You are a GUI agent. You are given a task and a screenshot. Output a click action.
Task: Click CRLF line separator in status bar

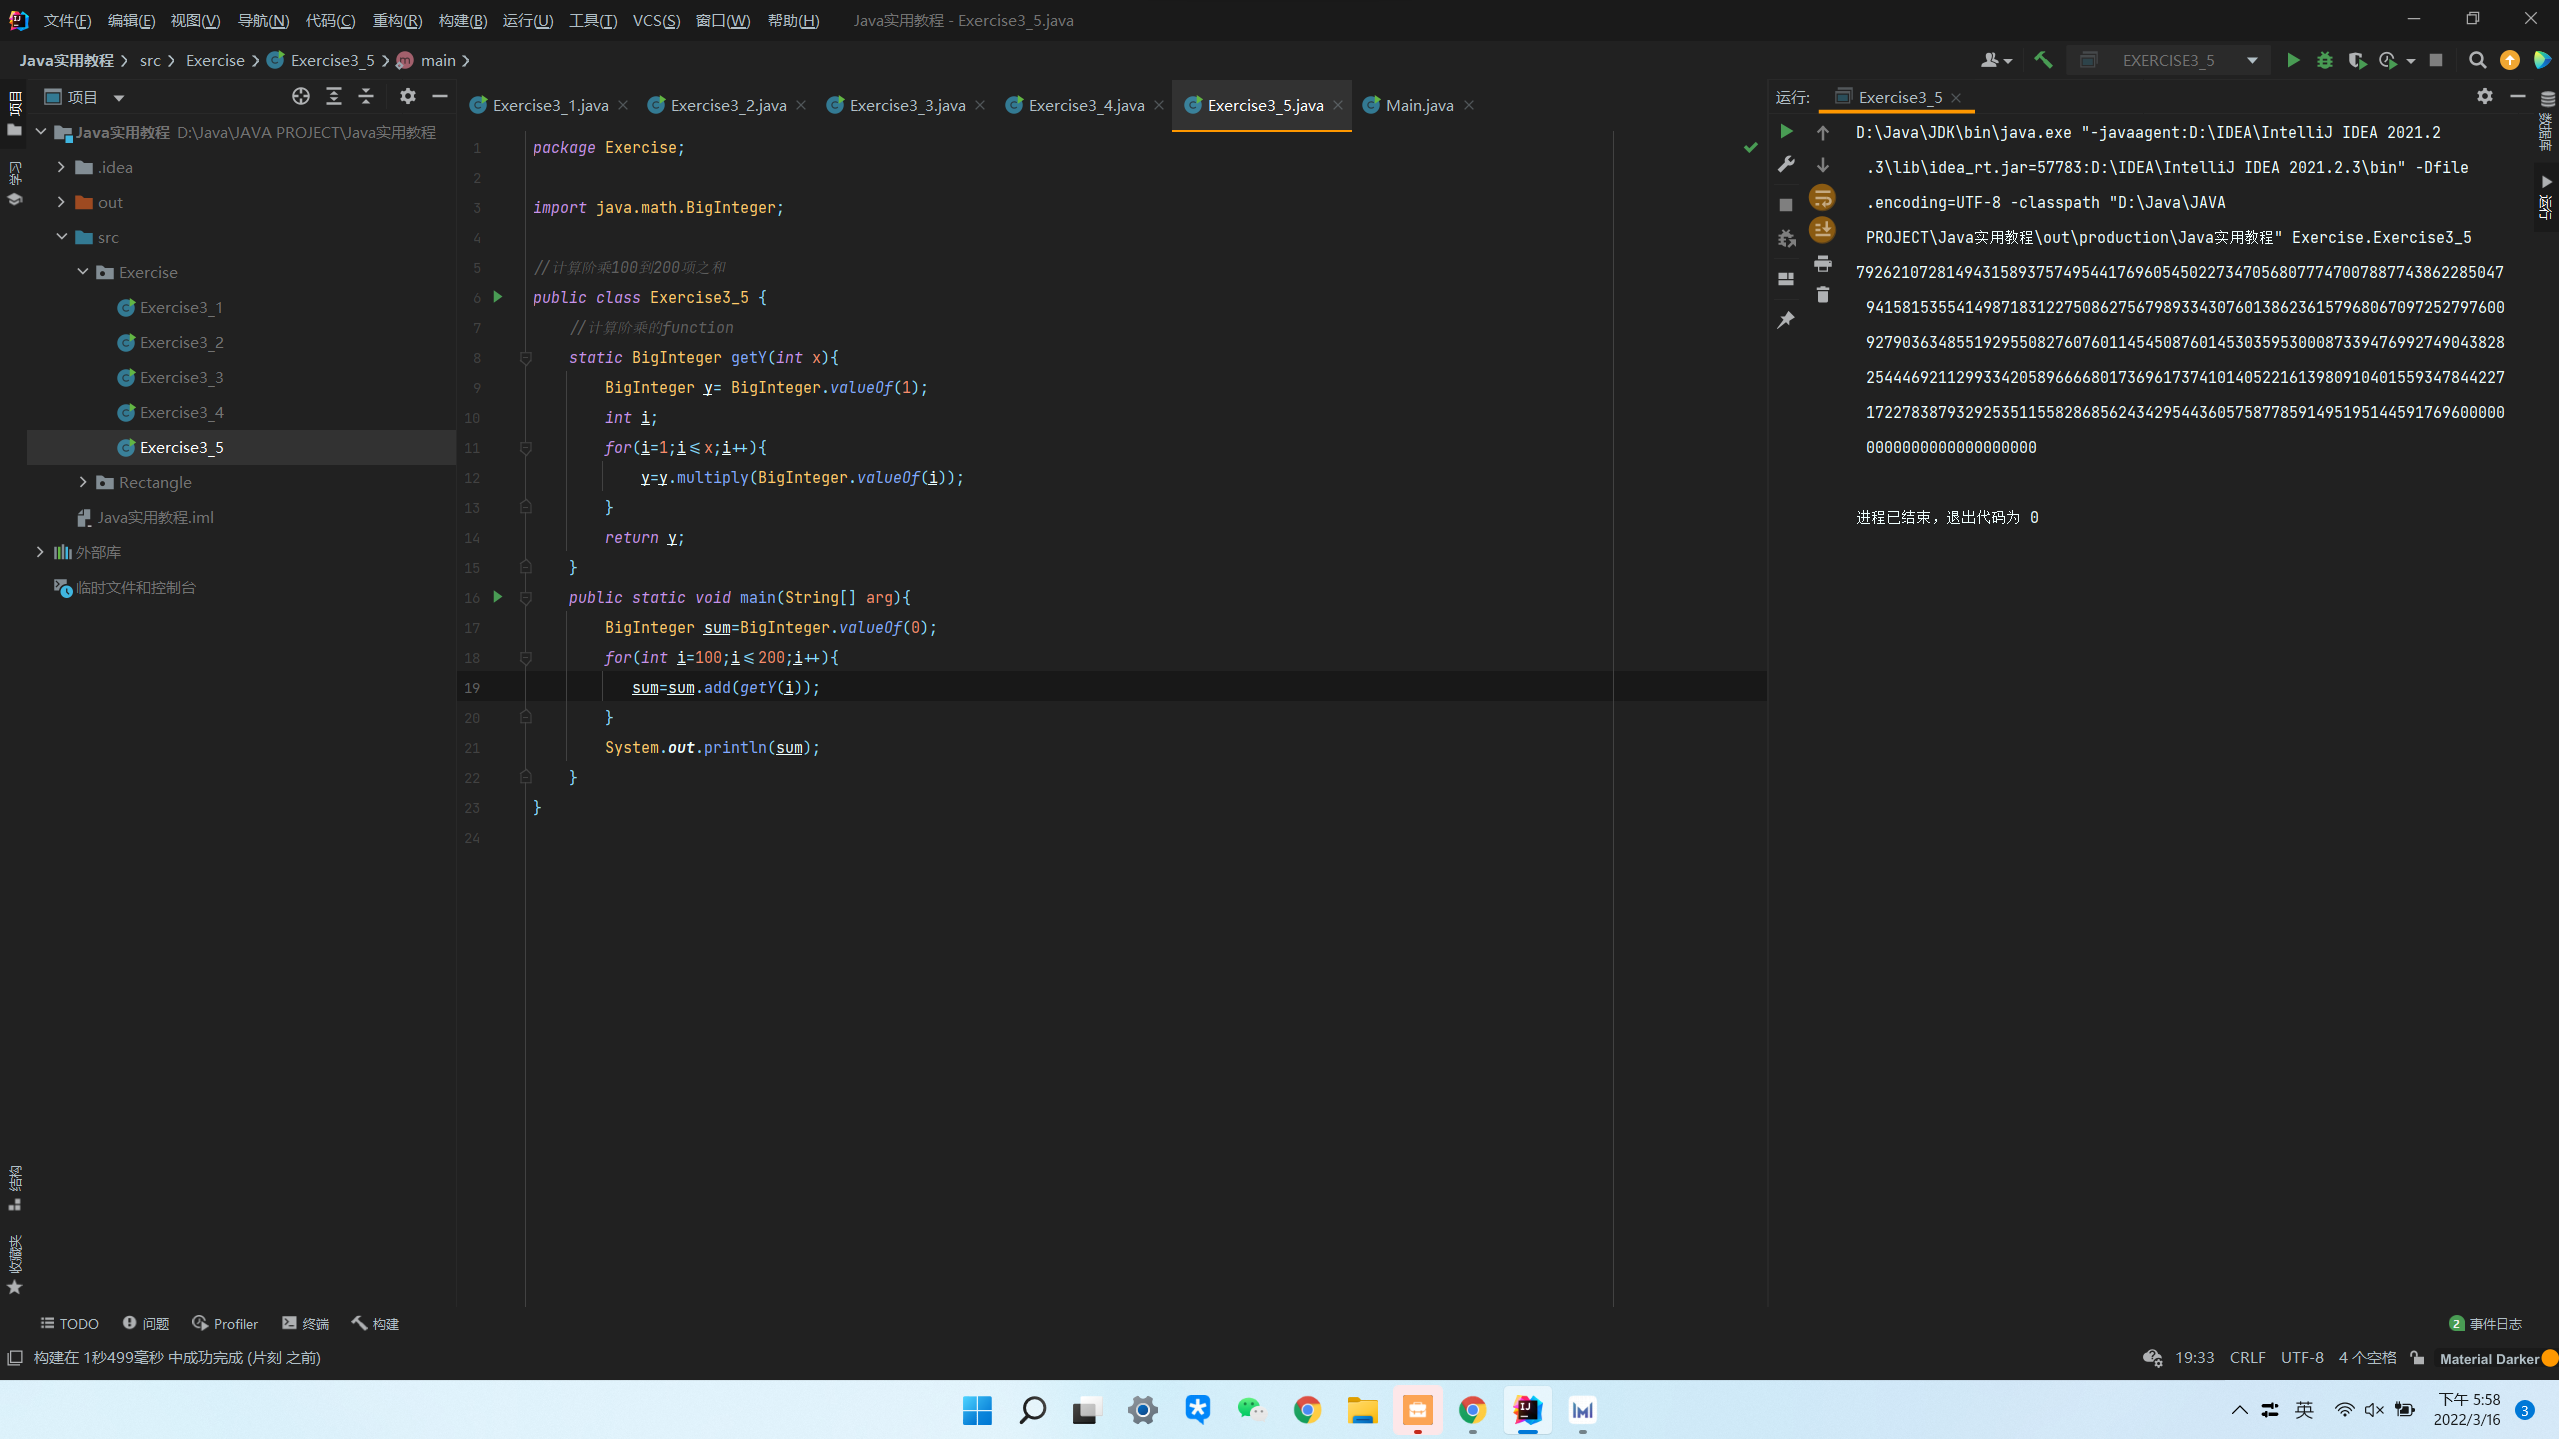point(2247,1357)
